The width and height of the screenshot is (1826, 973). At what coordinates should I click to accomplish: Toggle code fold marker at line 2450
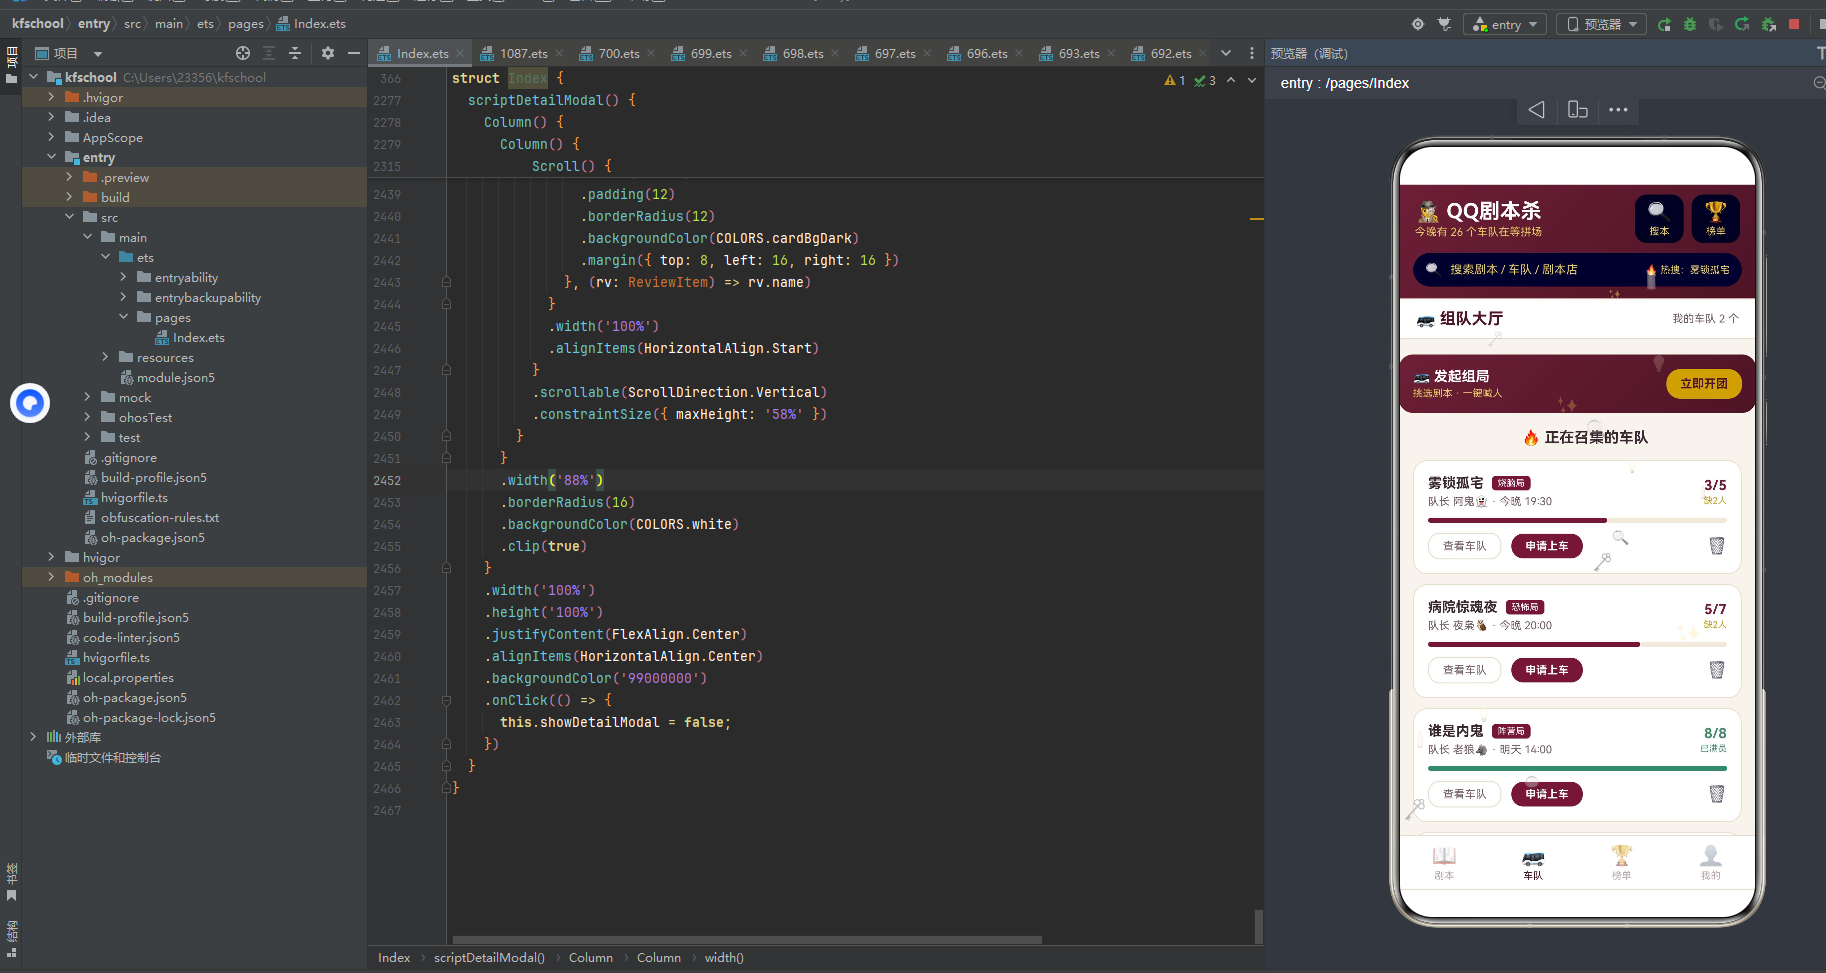click(x=446, y=436)
